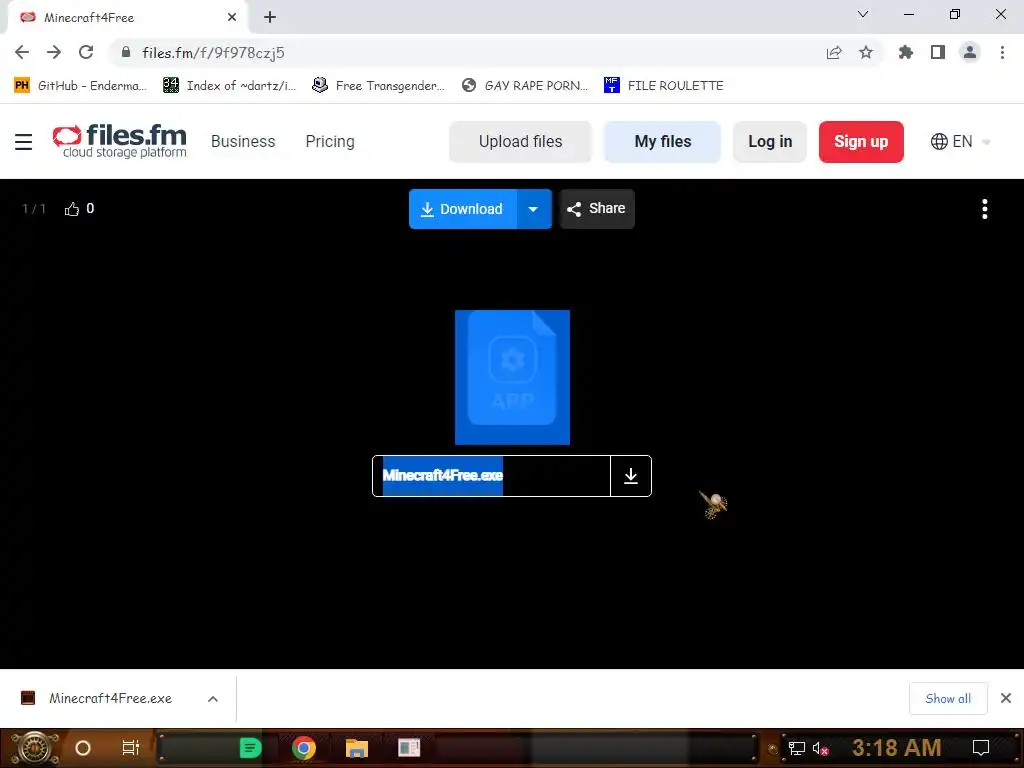
Task: Click the muted volume tray icon
Action: click(x=820, y=748)
